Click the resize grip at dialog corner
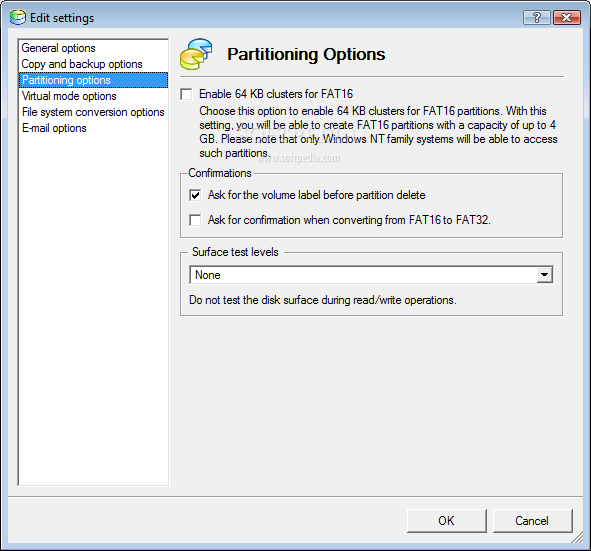The image size is (591, 551). point(577,537)
